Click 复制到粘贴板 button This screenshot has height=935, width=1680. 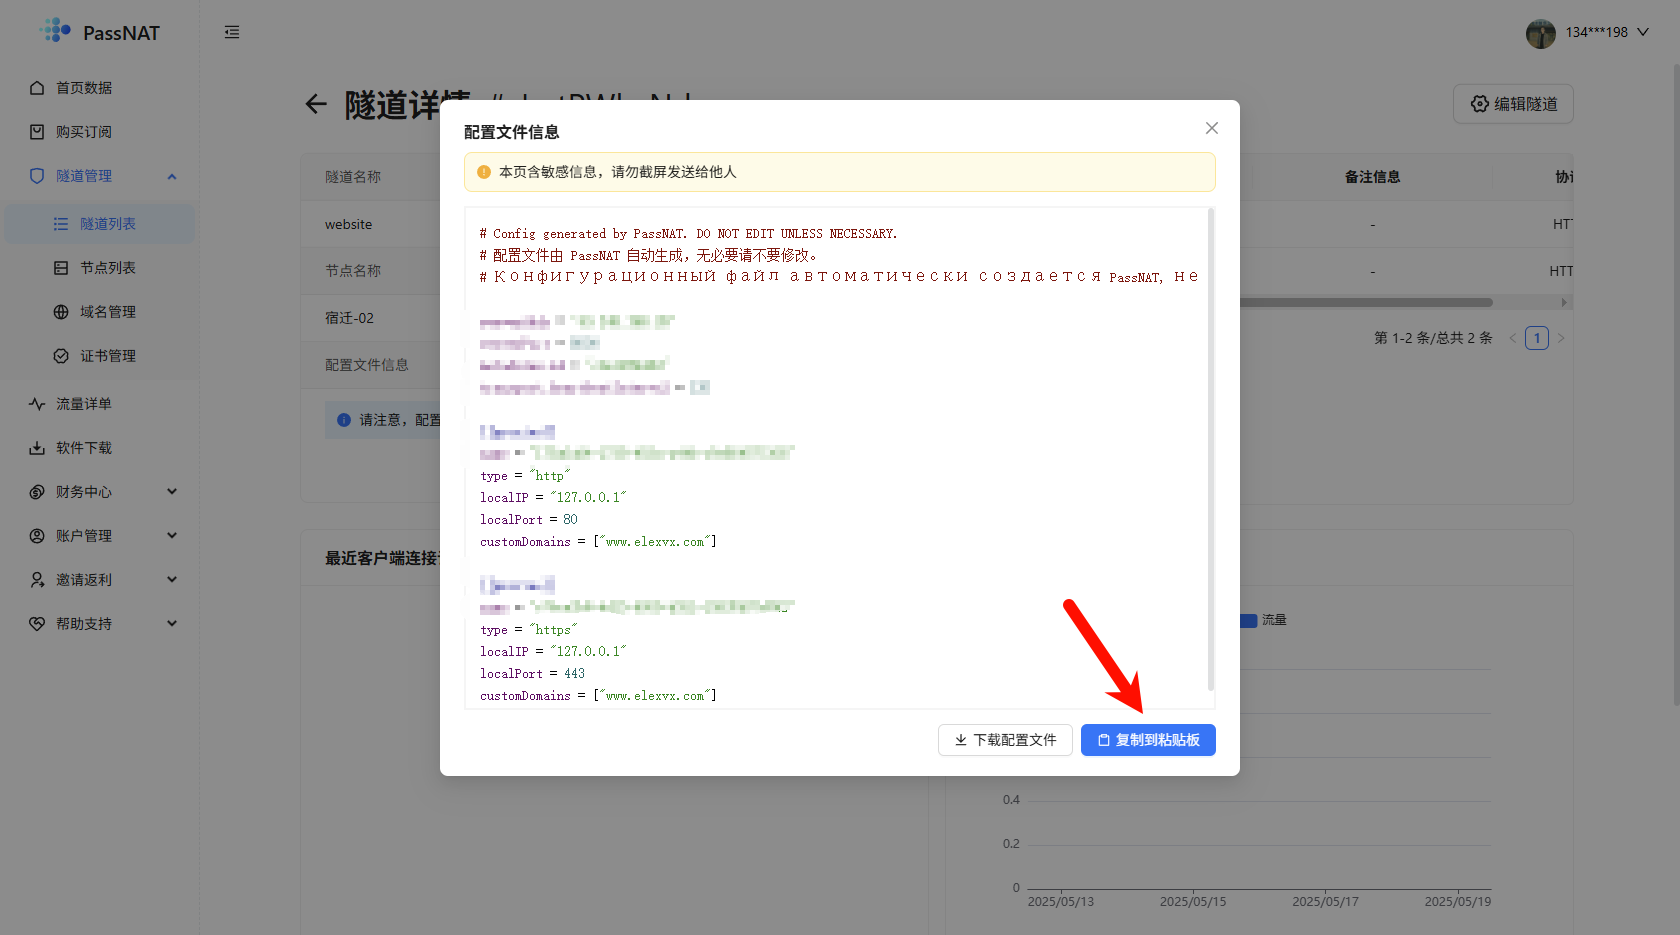1148,740
